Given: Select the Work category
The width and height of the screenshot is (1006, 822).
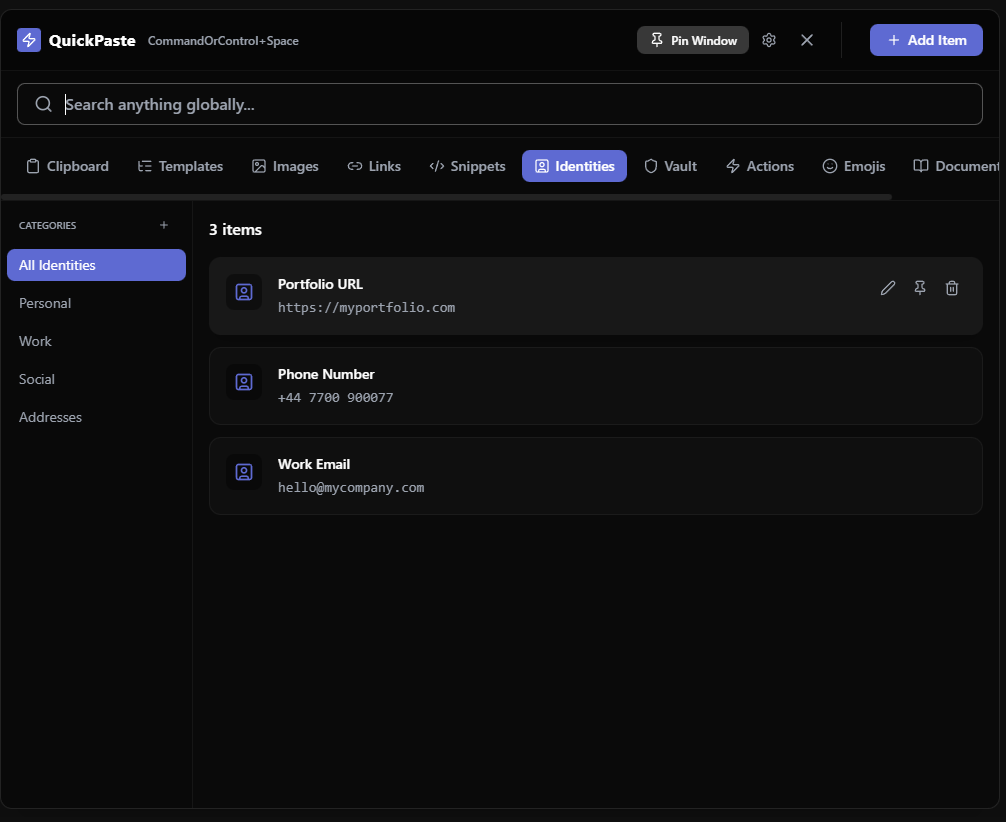Looking at the screenshot, I should coord(96,341).
